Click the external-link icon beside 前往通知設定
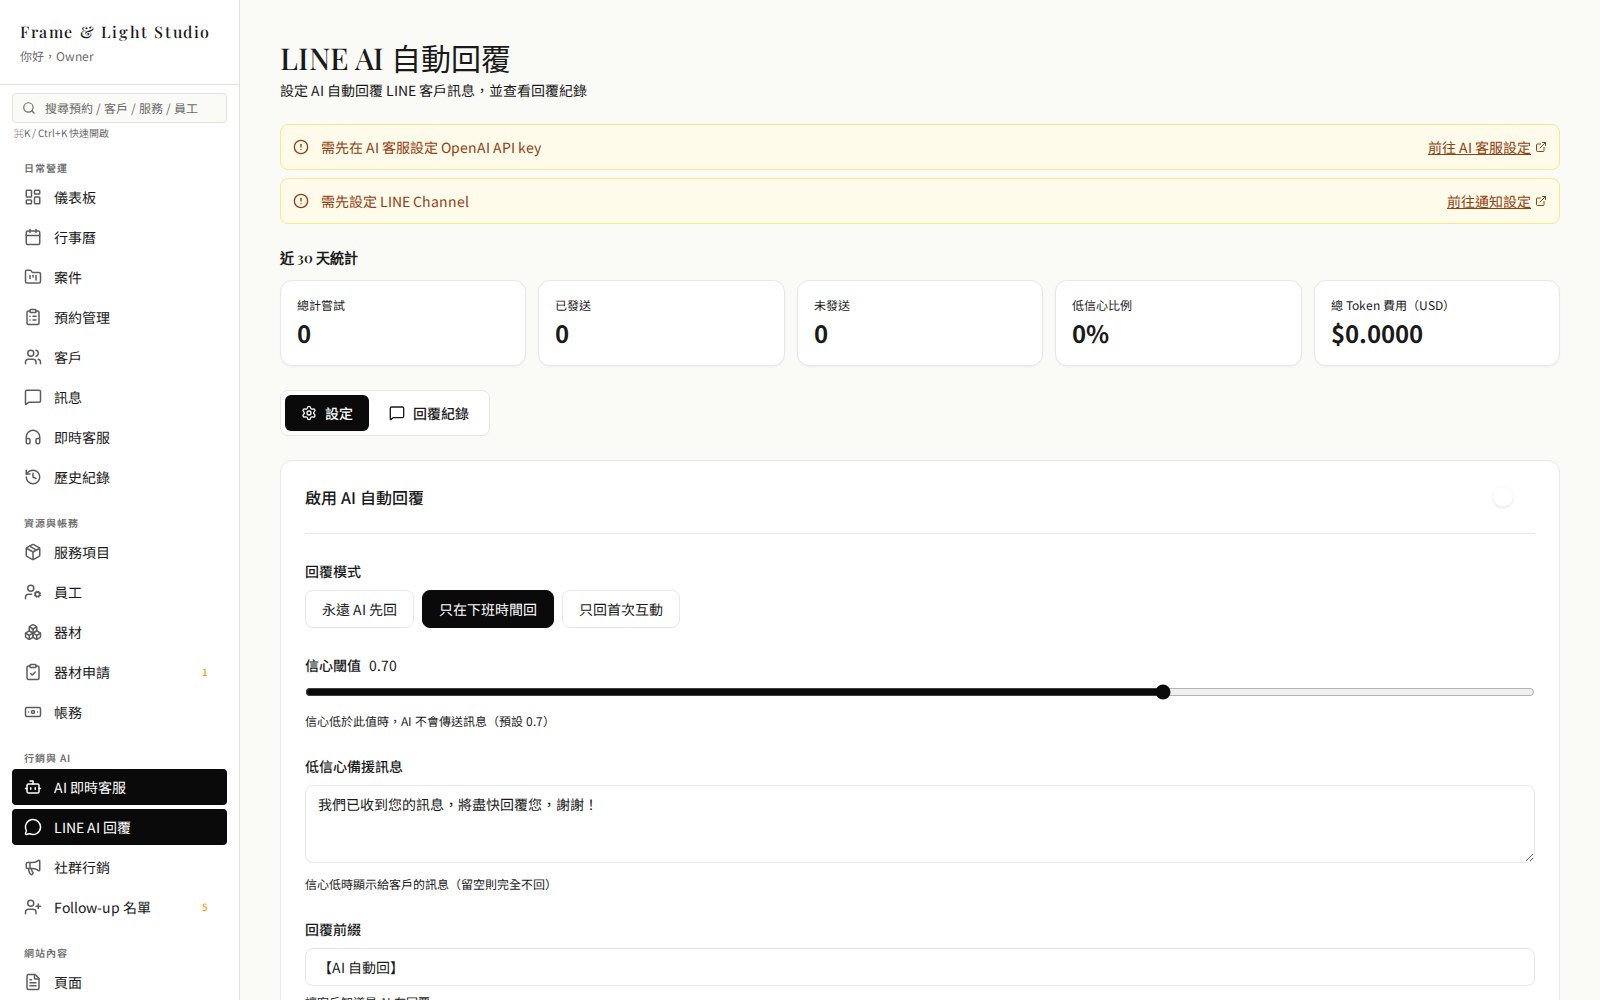 1540,201
